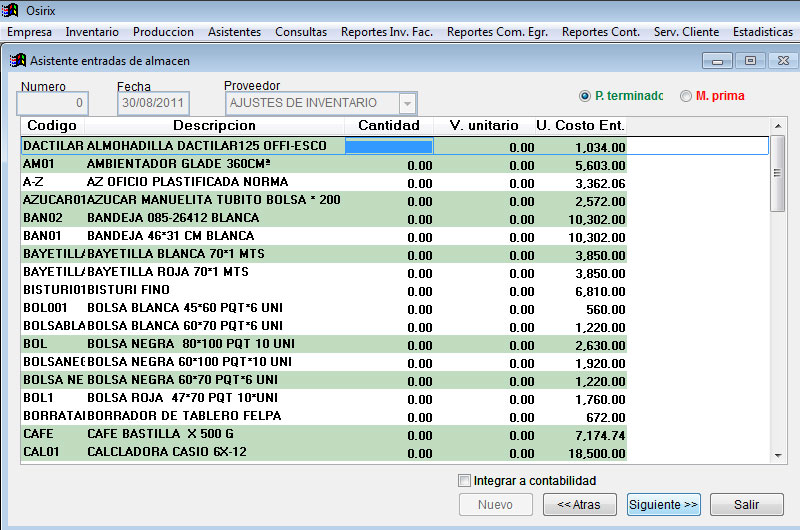The image size is (800, 530).
Task: Select row BANDEJA 46*31 CM BLANCA
Action: pyautogui.click(x=324, y=236)
